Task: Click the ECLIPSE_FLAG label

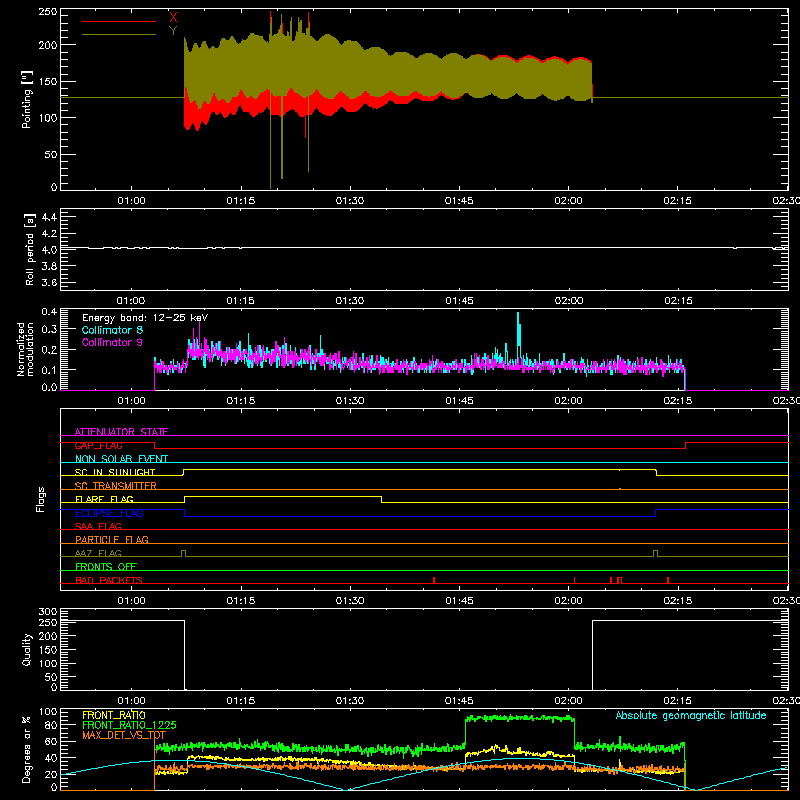Action: 109,513
